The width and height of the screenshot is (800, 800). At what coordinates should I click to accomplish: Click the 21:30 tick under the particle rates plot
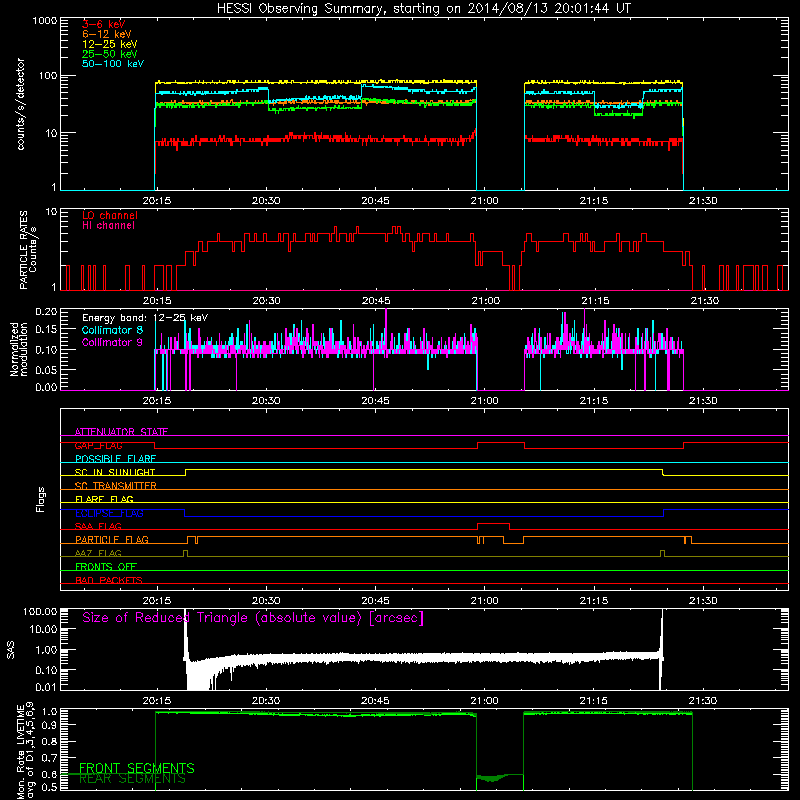pos(705,301)
